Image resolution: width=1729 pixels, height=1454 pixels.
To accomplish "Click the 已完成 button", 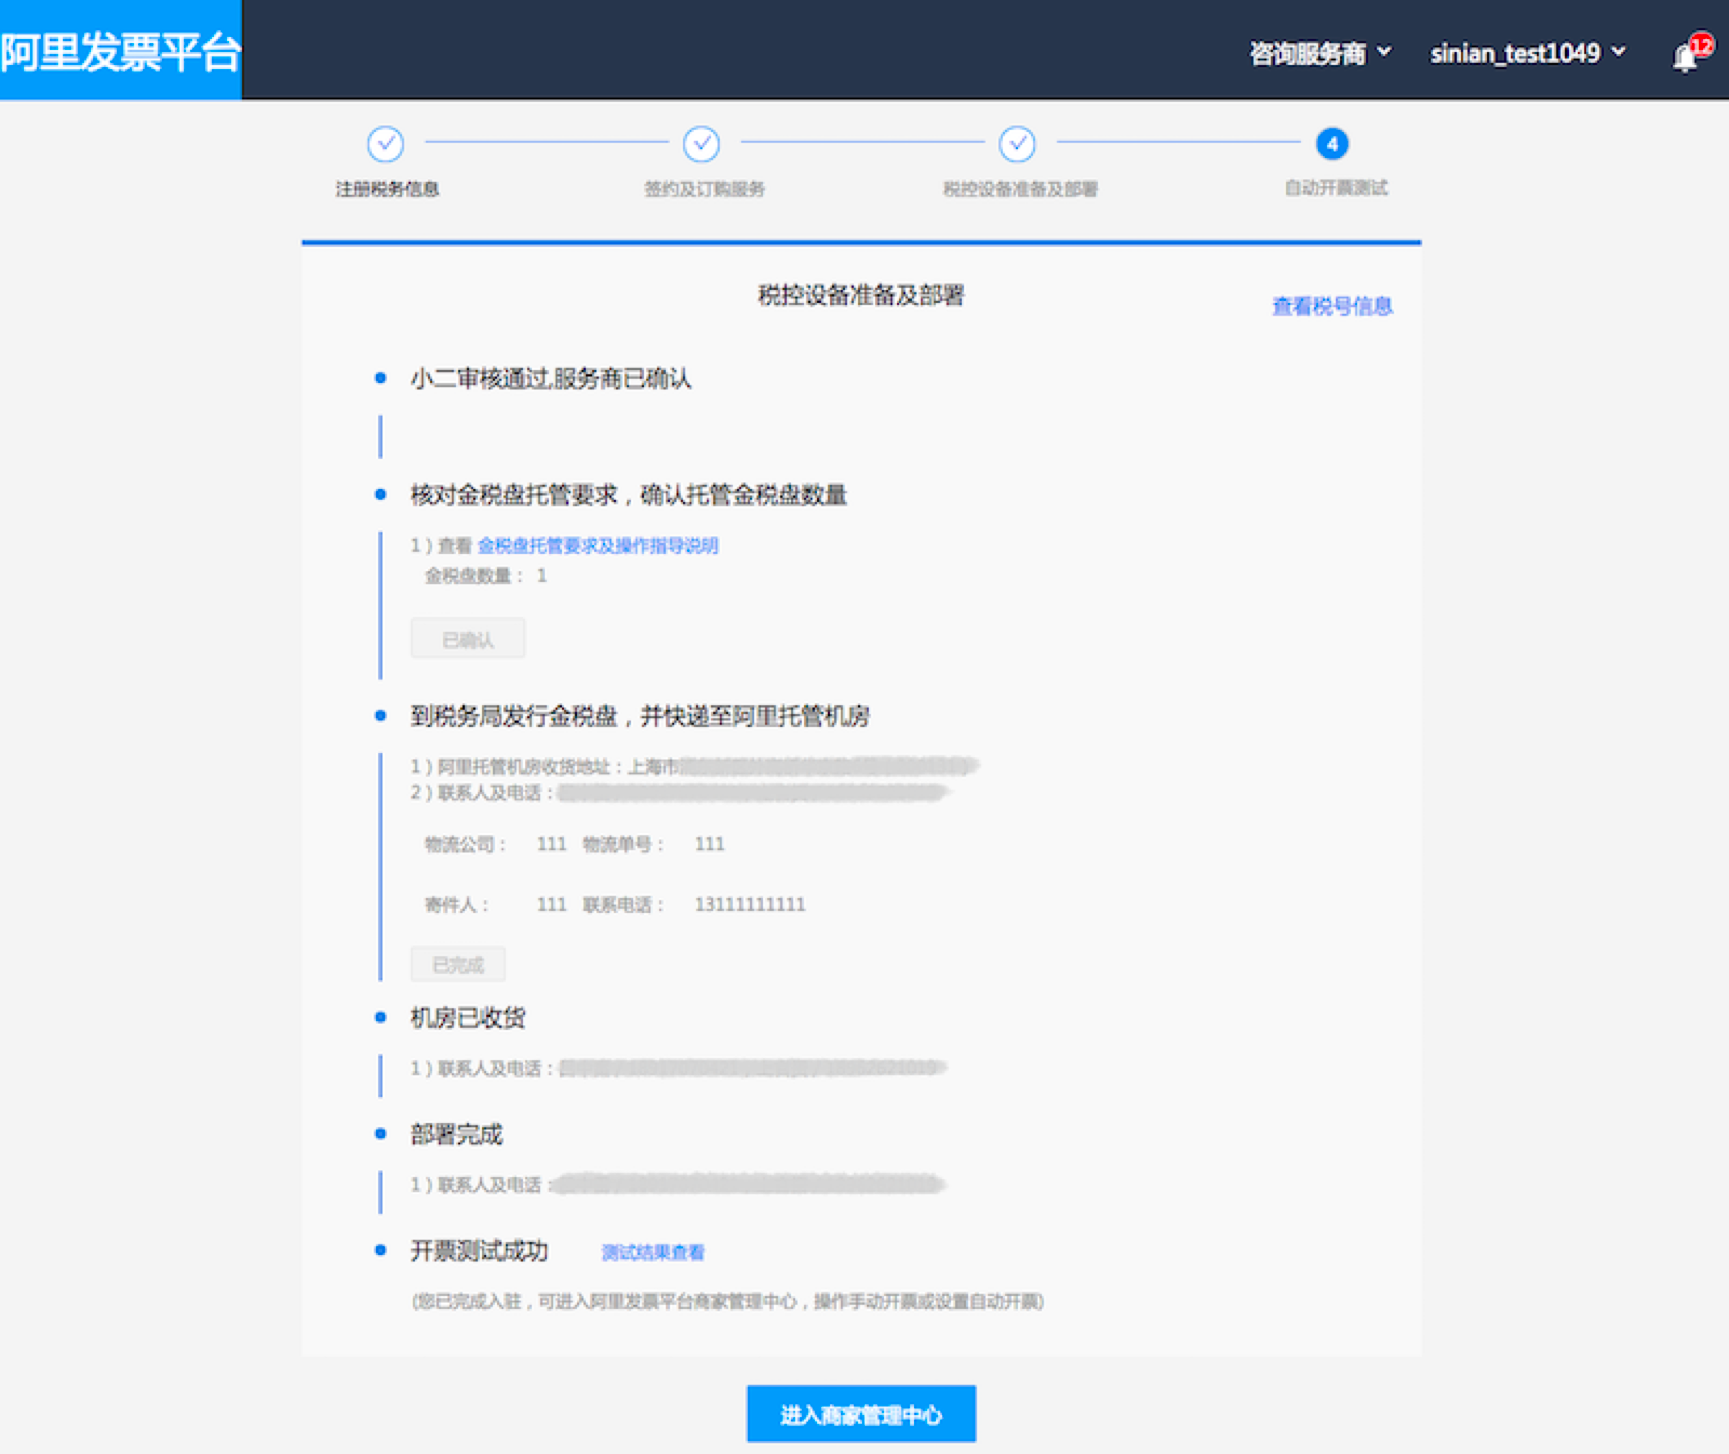I will pyautogui.click(x=458, y=965).
